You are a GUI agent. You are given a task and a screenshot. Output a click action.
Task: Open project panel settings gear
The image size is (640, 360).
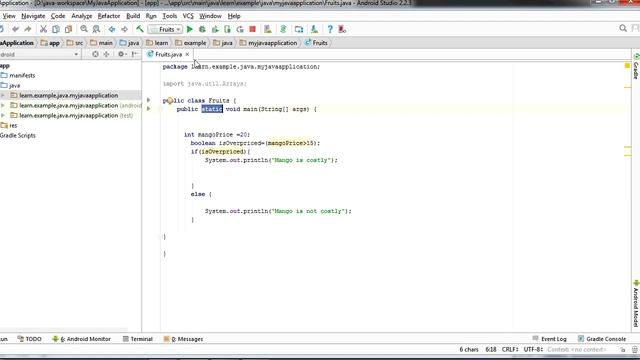(121, 54)
